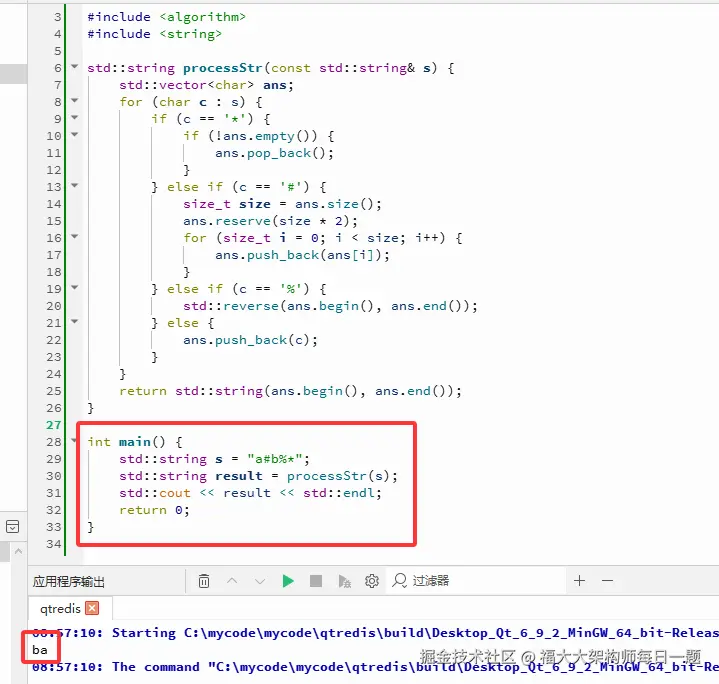Collapse else-if '#' fold at line 13

pos(74,185)
